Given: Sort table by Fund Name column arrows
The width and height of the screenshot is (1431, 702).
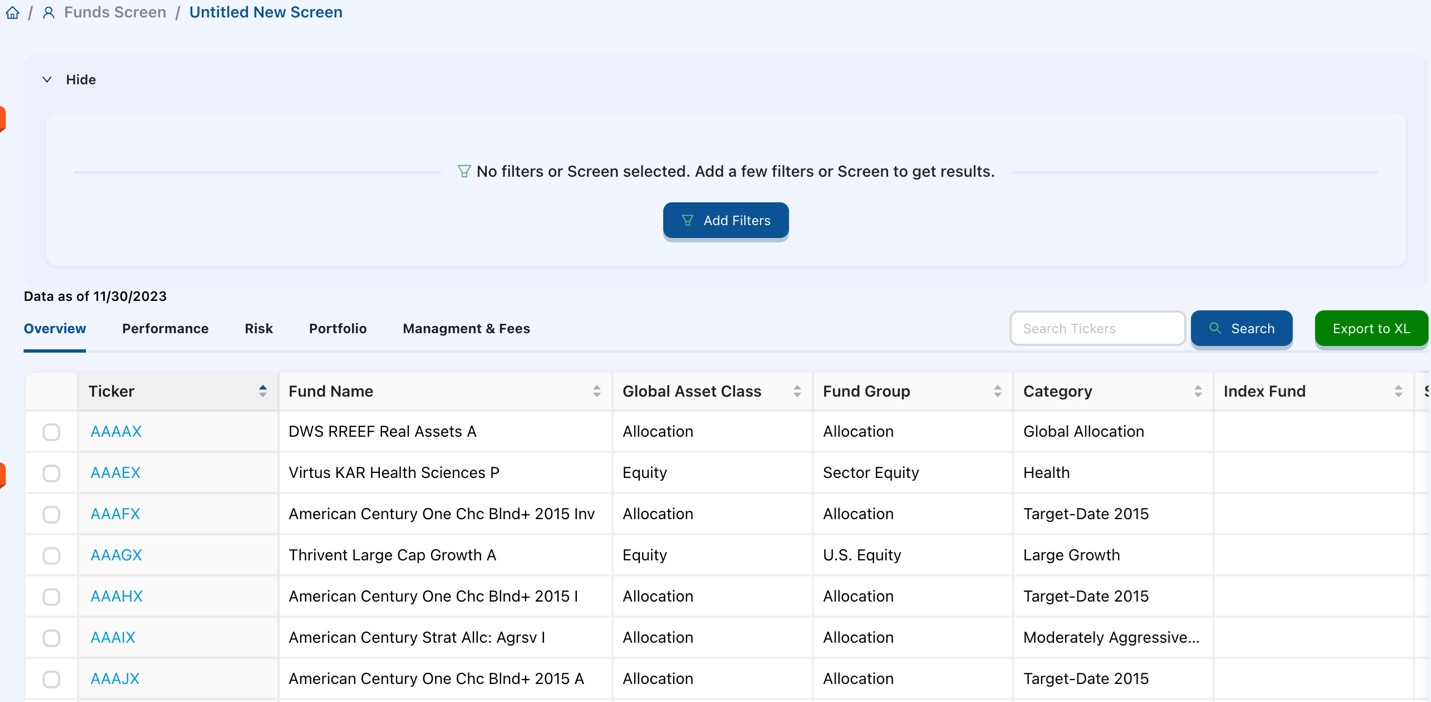Looking at the screenshot, I should 597,391.
